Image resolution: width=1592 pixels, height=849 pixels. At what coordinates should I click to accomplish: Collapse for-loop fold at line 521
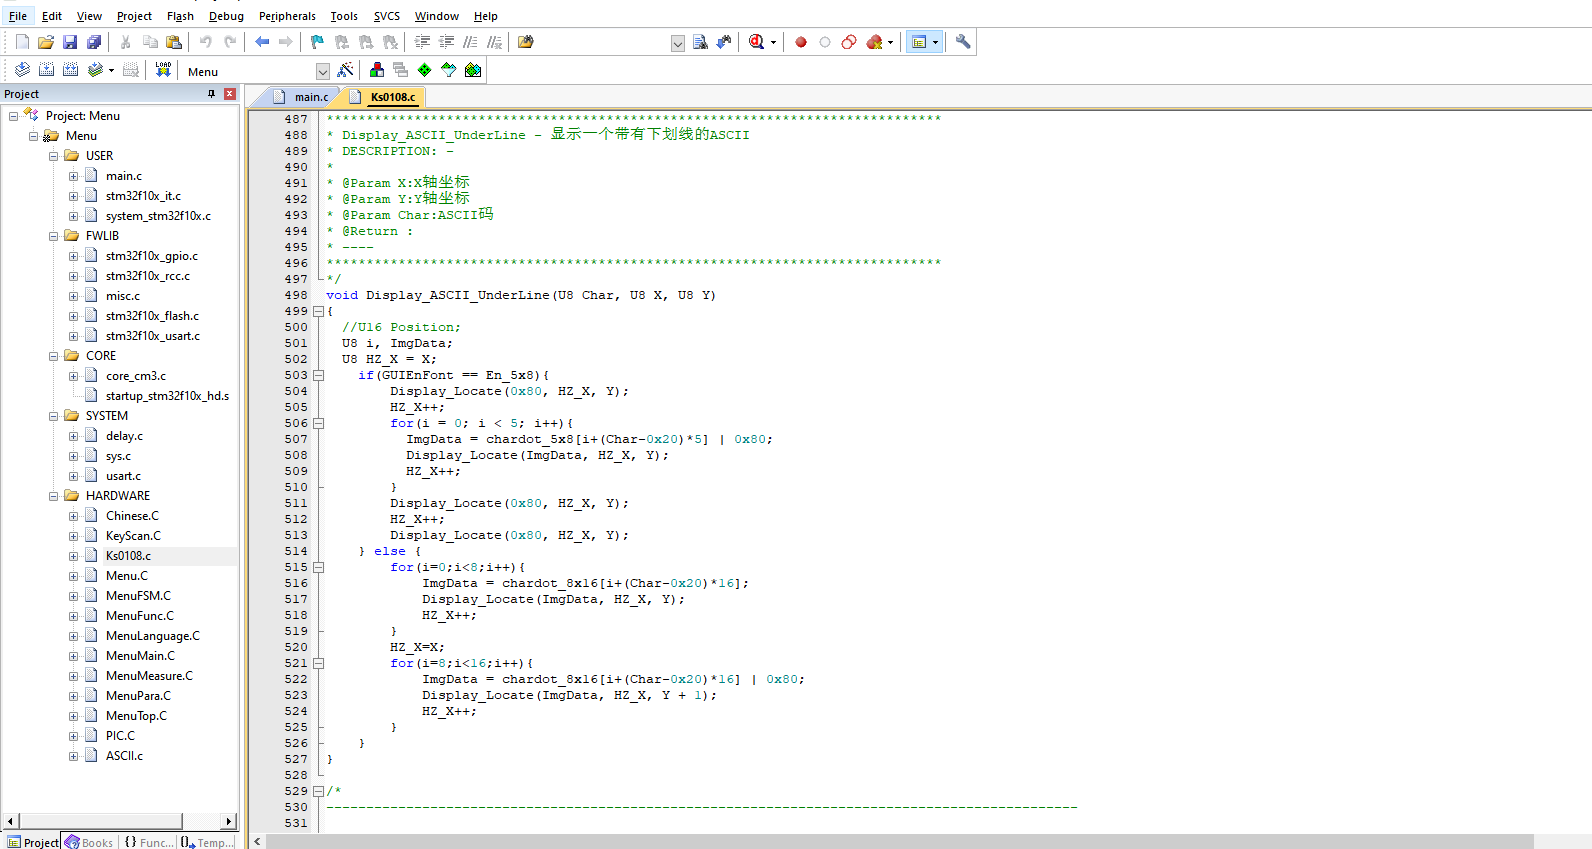click(x=319, y=663)
